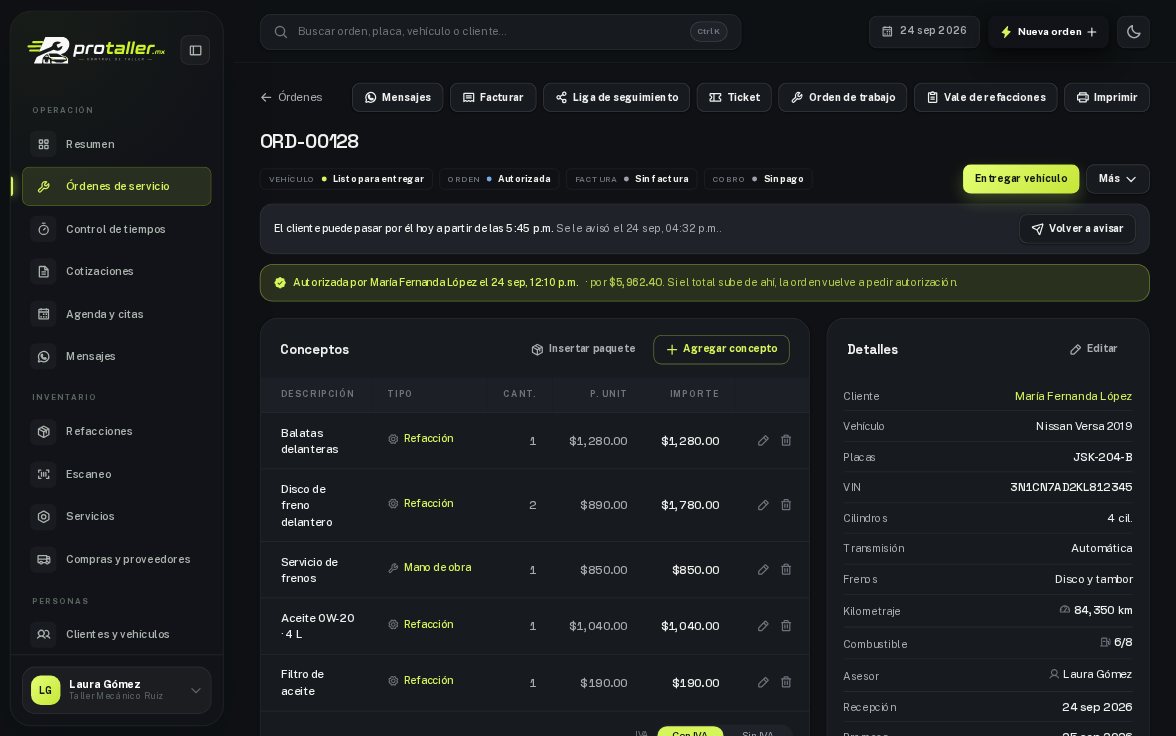Focus the order search field

point(500,32)
